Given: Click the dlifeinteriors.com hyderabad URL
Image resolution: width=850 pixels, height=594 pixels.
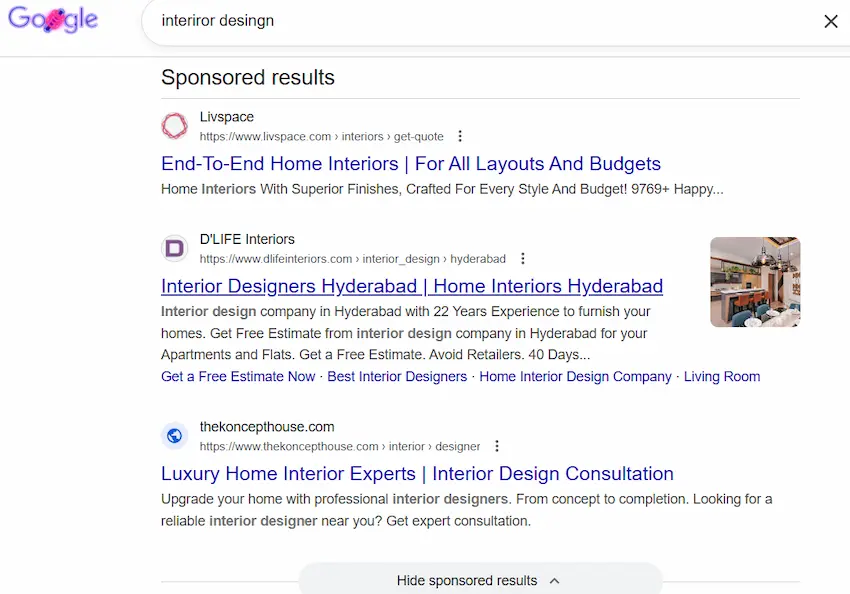Looking at the screenshot, I should coord(352,259).
